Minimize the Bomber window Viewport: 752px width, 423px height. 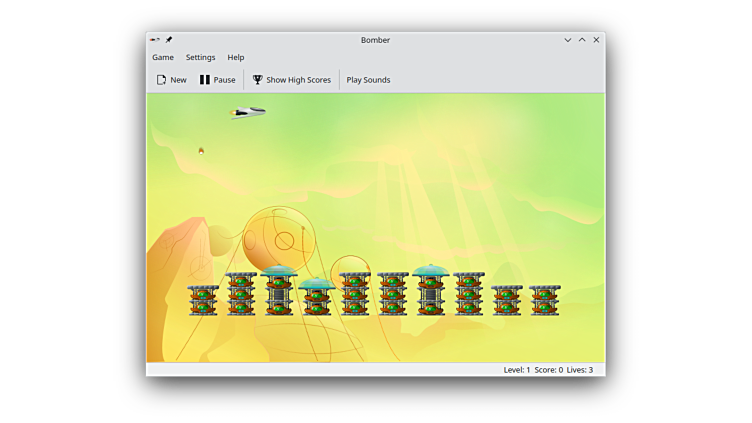(x=568, y=40)
